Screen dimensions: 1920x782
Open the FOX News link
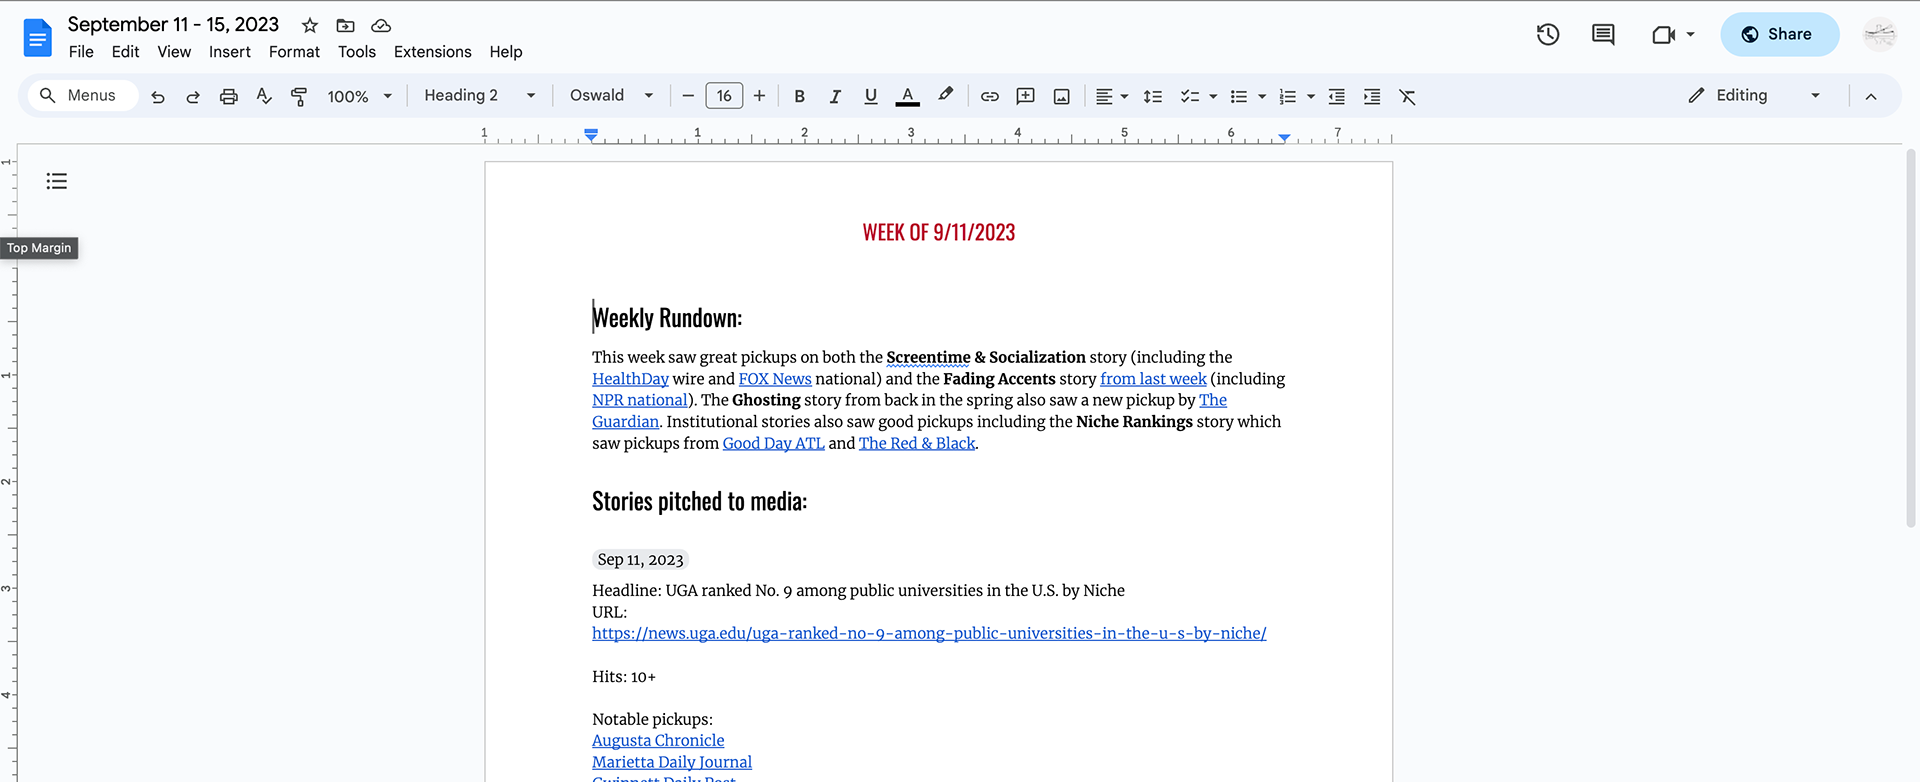click(775, 379)
